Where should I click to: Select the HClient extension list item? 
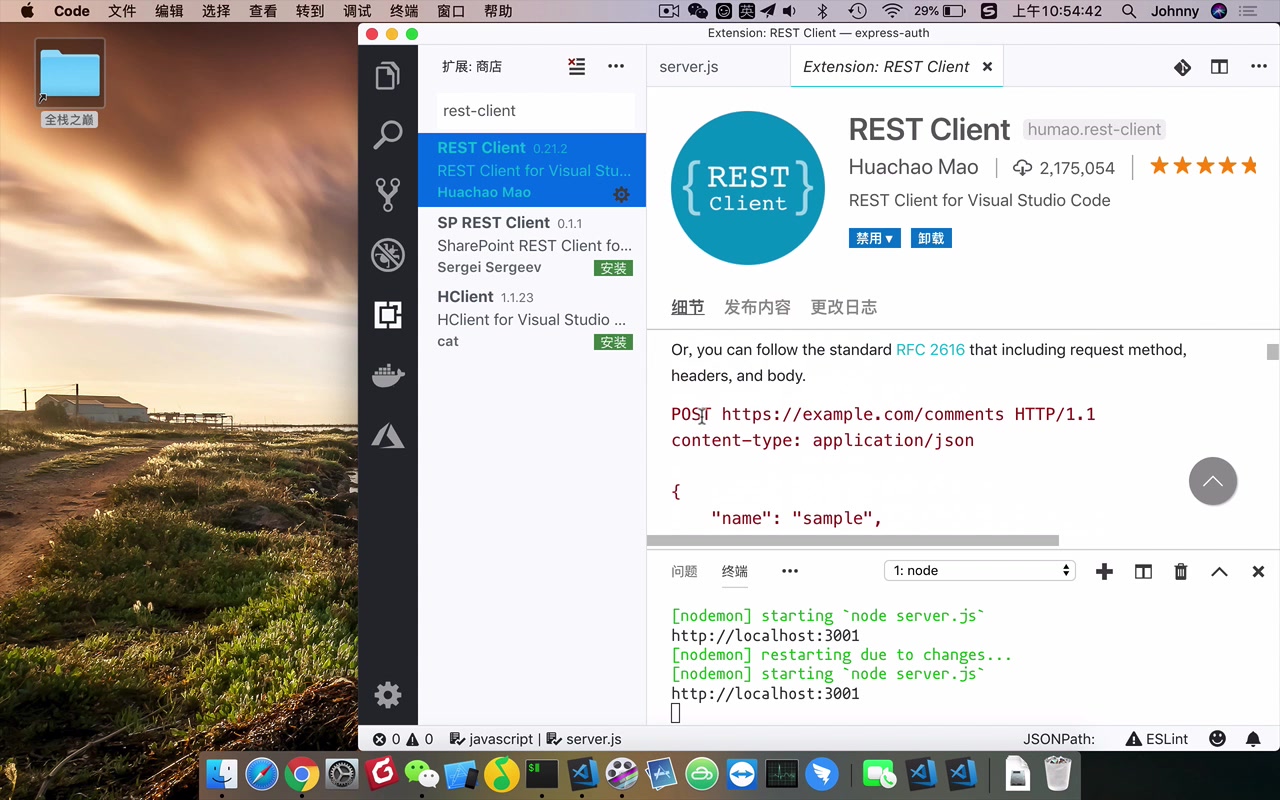pos(532,319)
